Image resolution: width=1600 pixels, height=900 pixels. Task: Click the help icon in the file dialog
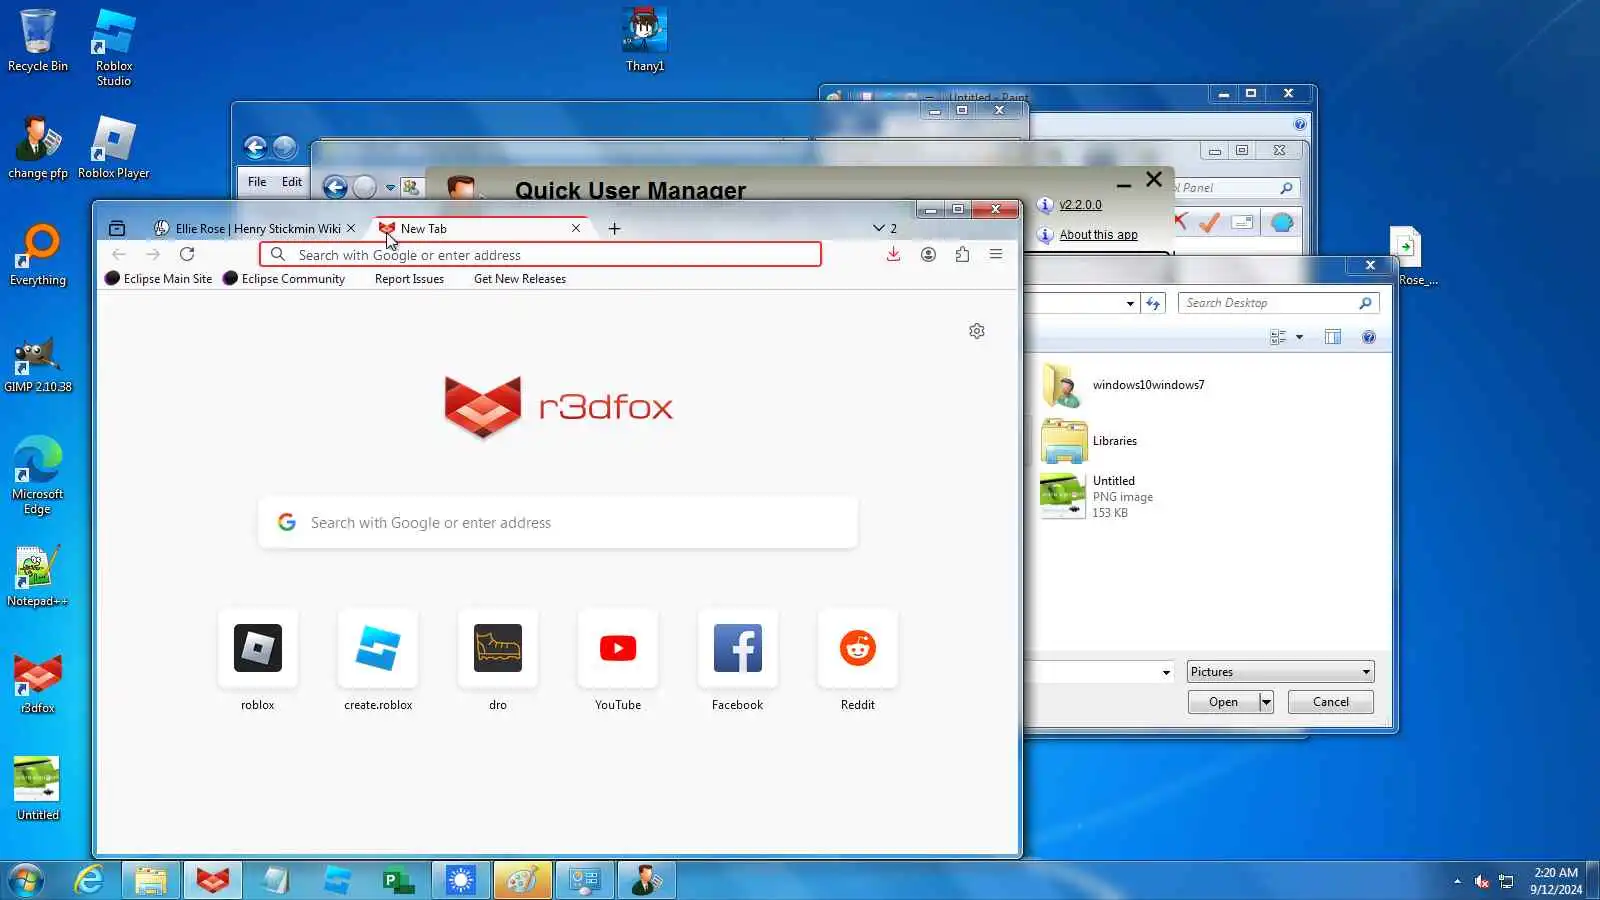(x=1369, y=338)
